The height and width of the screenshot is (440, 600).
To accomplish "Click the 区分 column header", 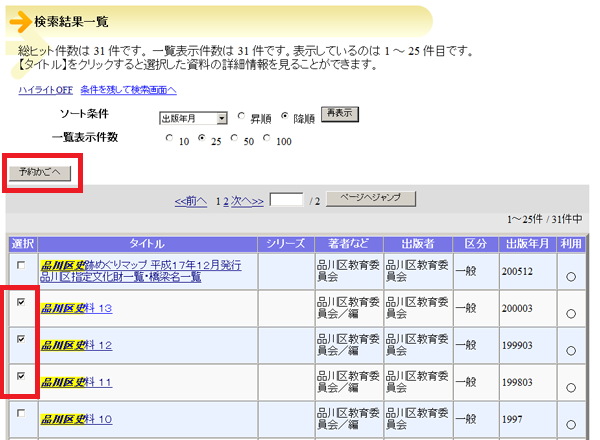I will coord(476,244).
